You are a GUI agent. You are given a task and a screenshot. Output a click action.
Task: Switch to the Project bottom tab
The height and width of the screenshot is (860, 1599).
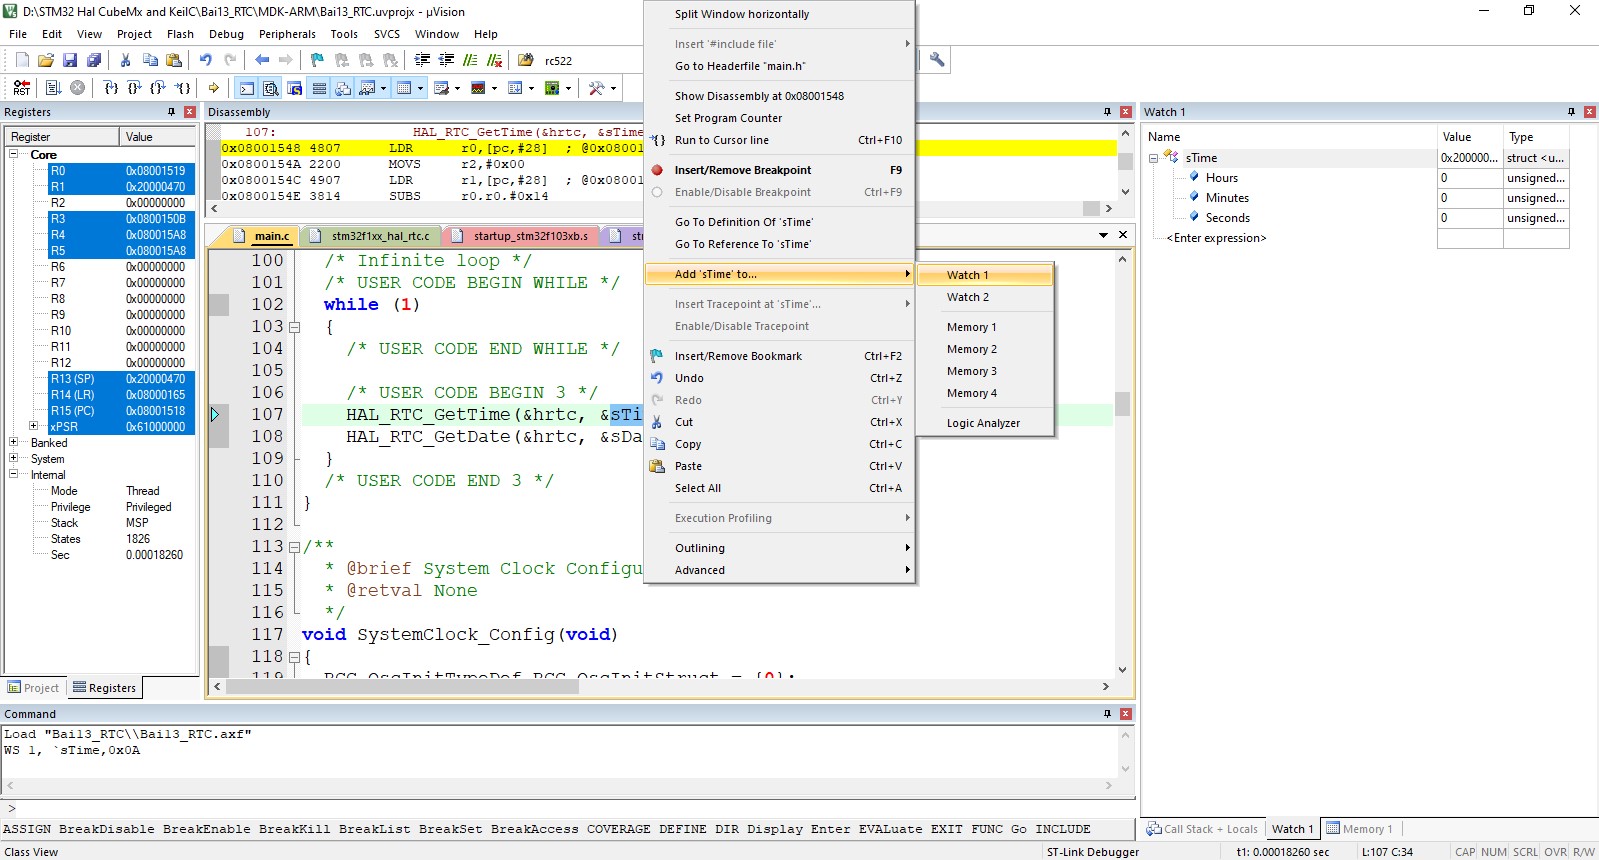click(34, 688)
